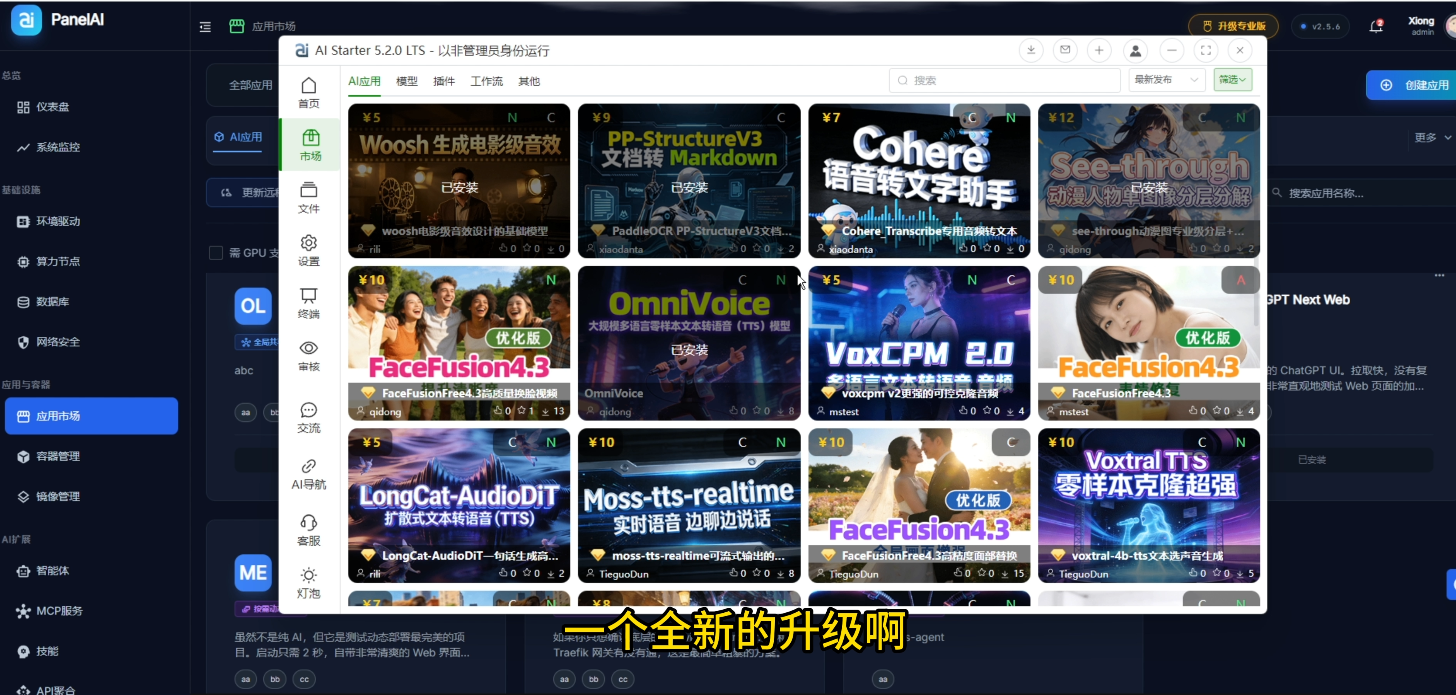Collapse PanelAI sidebar with menu fold icon
This screenshot has width=1456, height=695.
click(x=205, y=26)
